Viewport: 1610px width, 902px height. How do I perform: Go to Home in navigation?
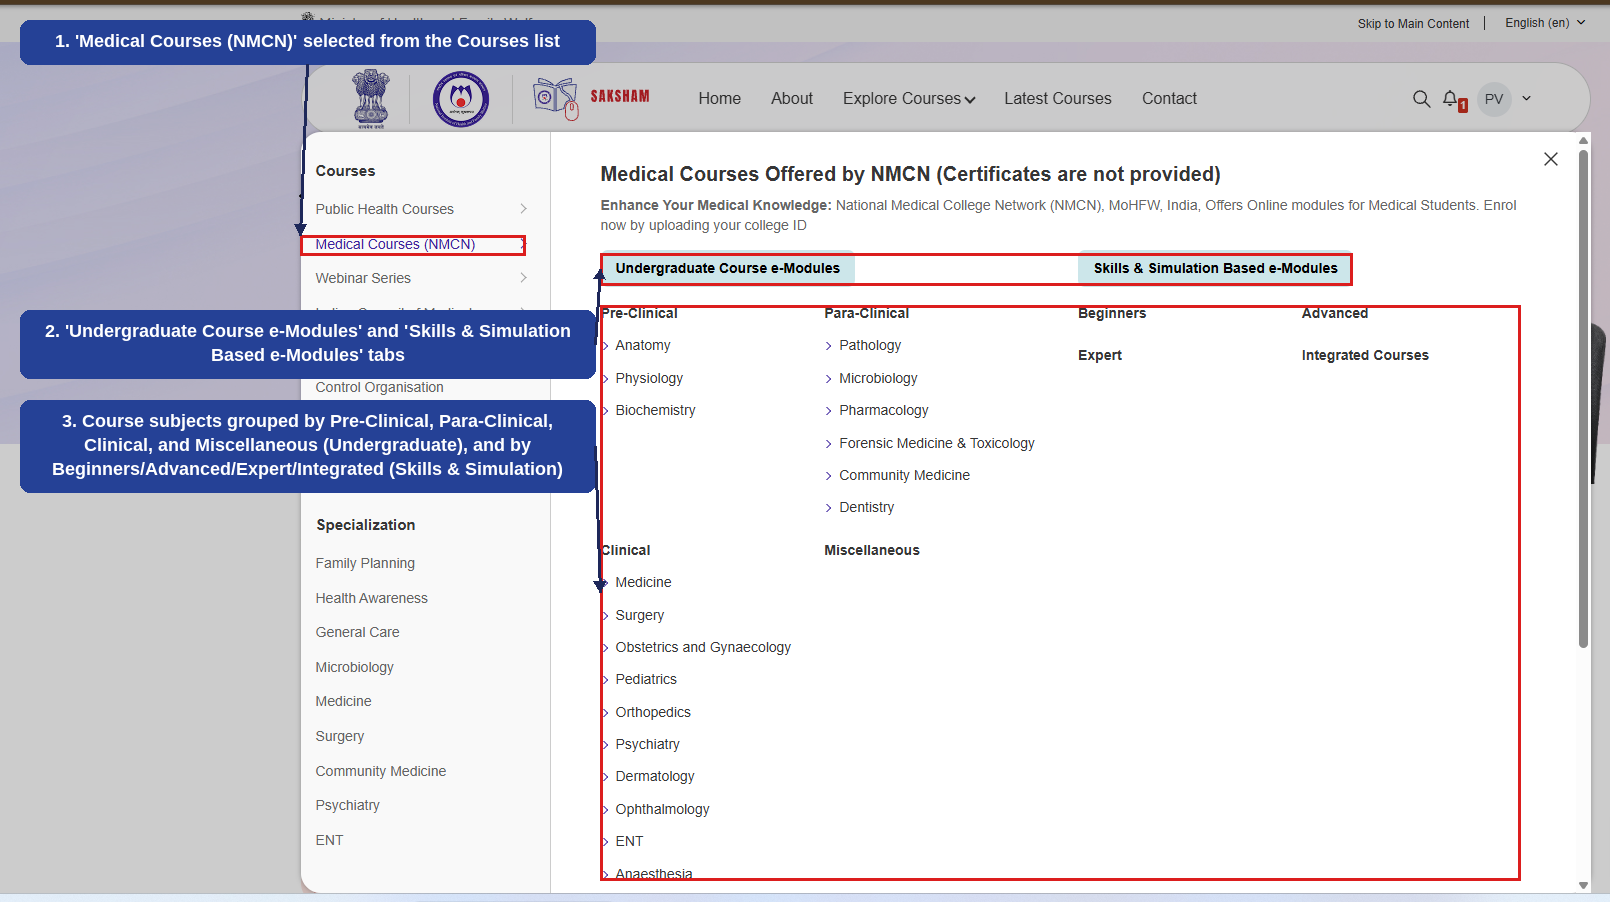(x=720, y=98)
